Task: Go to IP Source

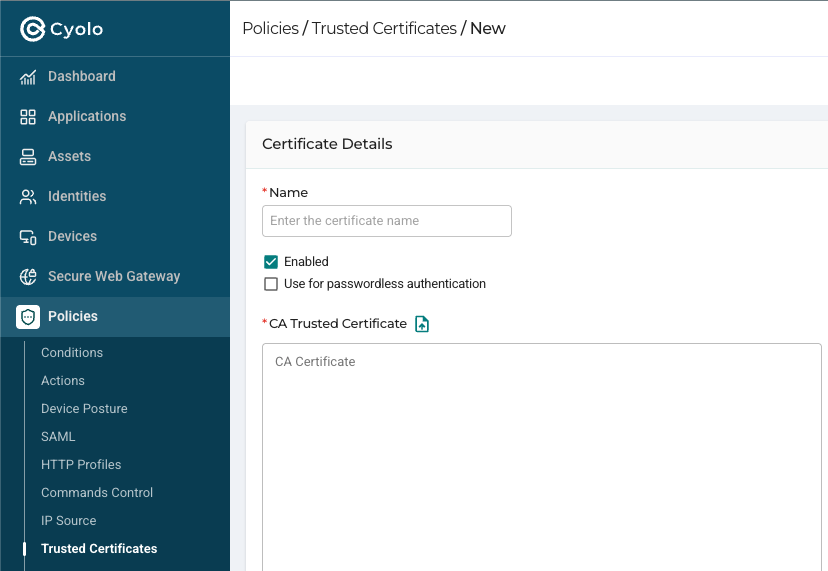Action: point(69,520)
